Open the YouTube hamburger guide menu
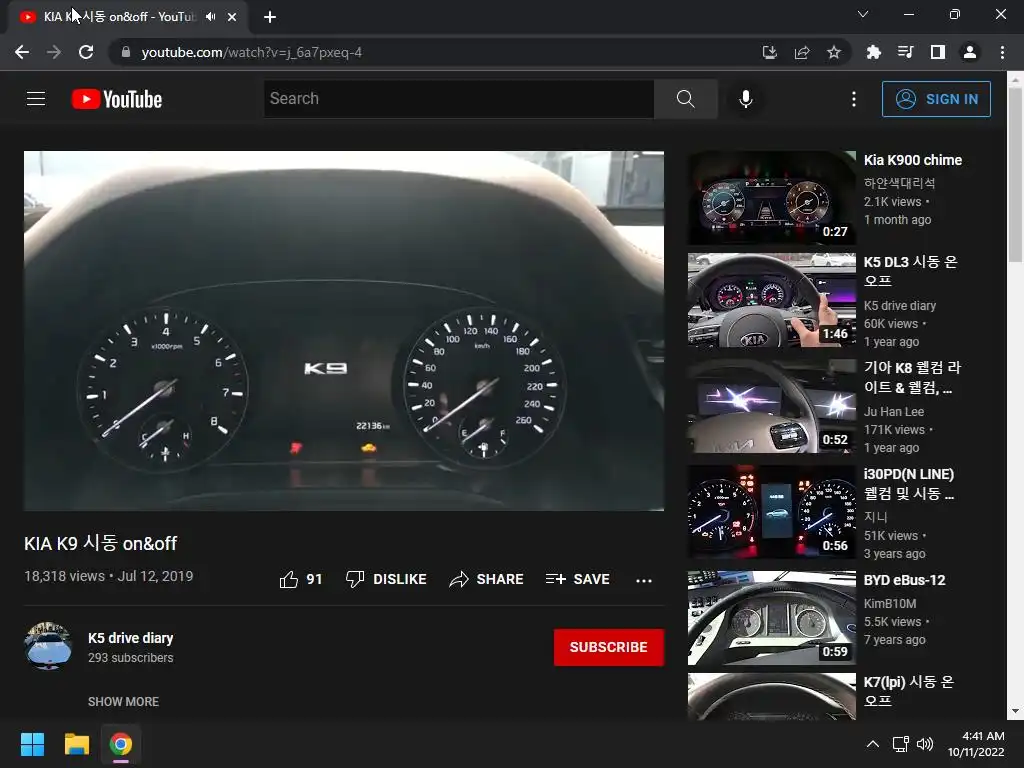The height and width of the screenshot is (768, 1024). (x=36, y=99)
